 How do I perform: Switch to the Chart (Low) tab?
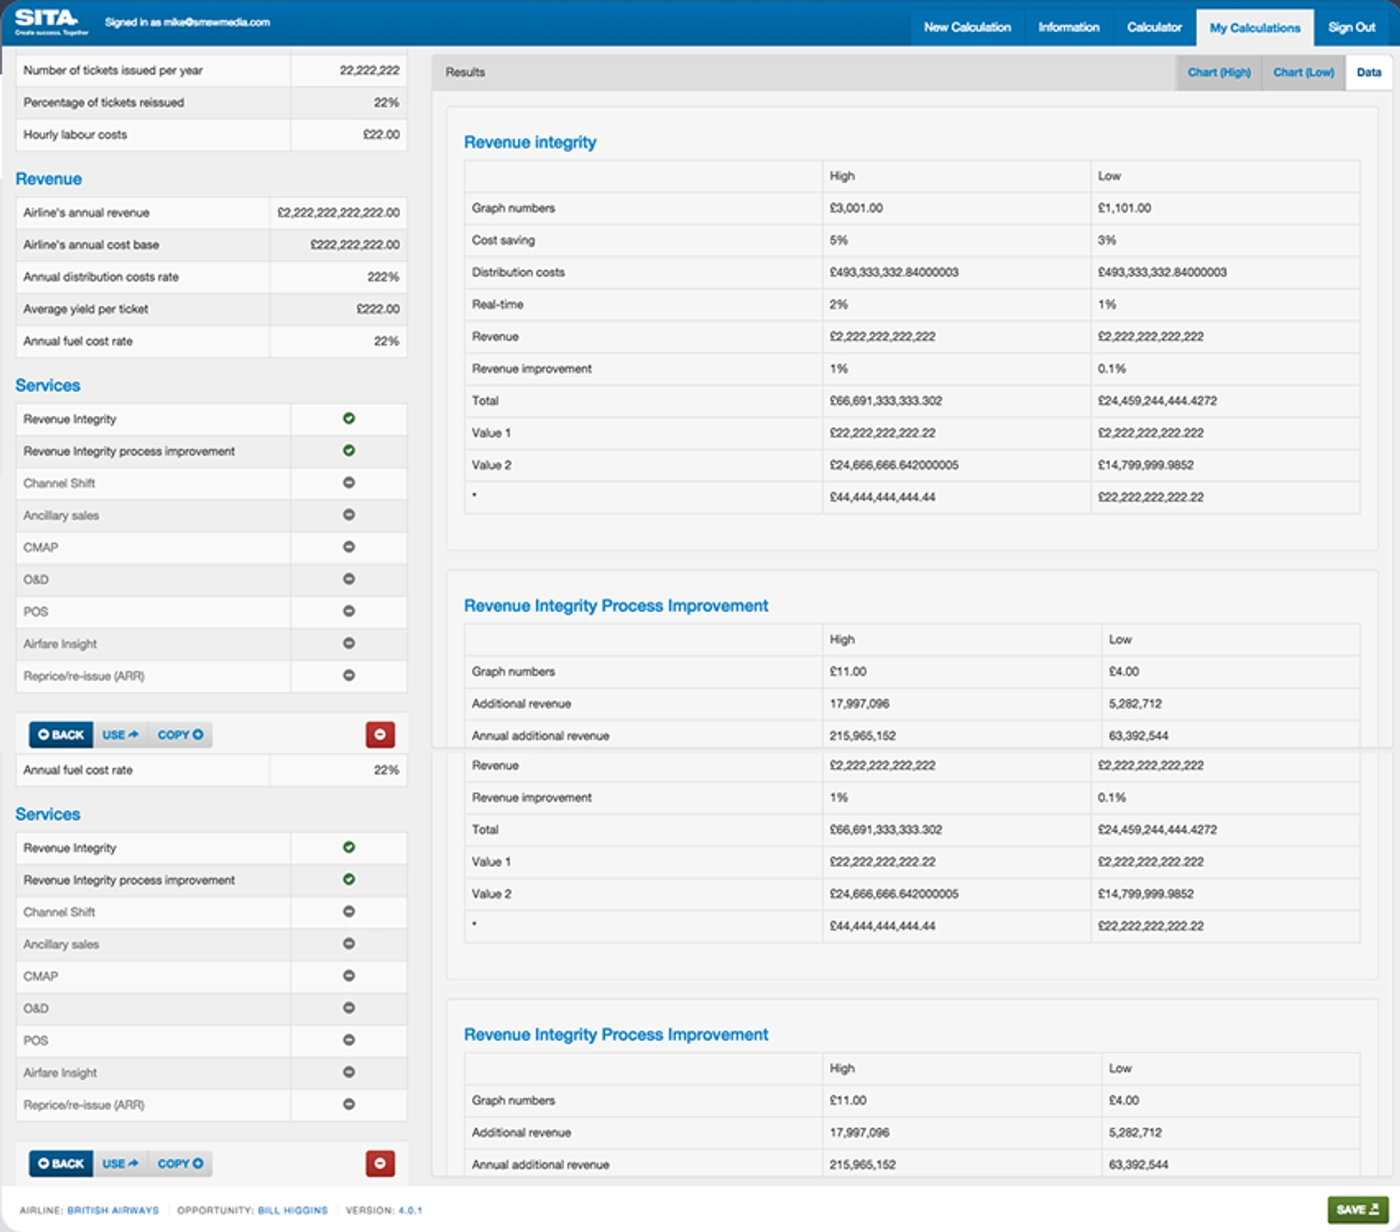(1302, 72)
